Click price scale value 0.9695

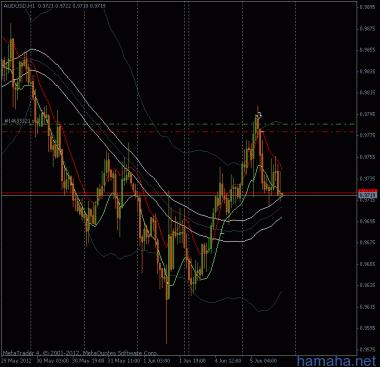pos(366,221)
